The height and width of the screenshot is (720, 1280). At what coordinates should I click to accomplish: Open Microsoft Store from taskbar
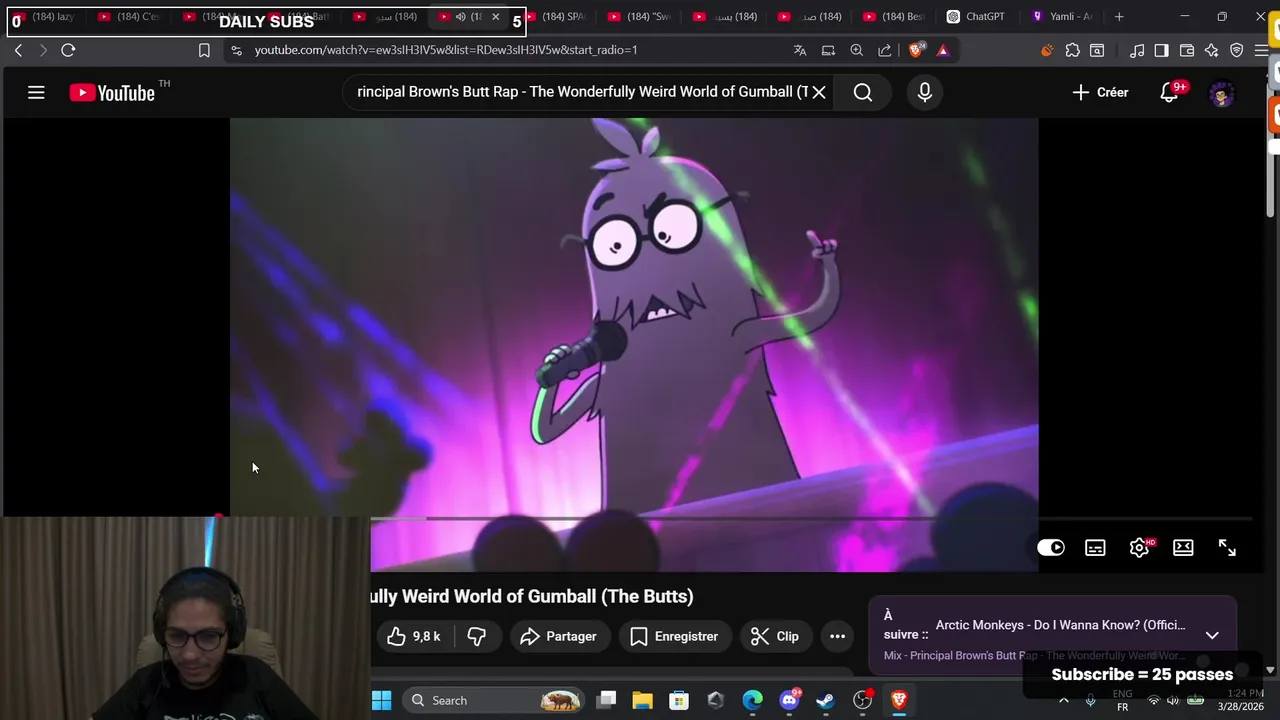coord(679,700)
